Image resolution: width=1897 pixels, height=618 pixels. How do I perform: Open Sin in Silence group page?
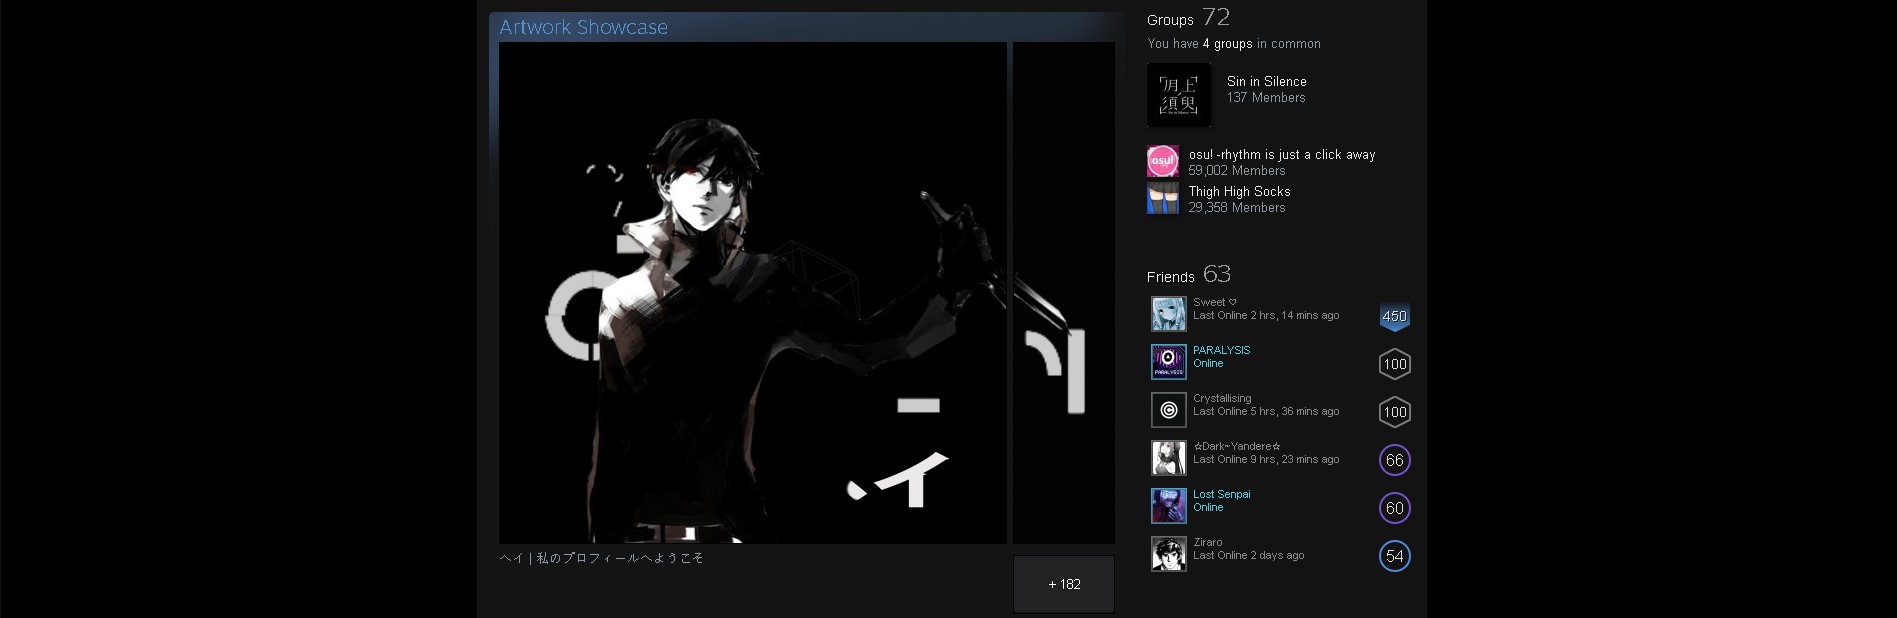pyautogui.click(x=1266, y=82)
